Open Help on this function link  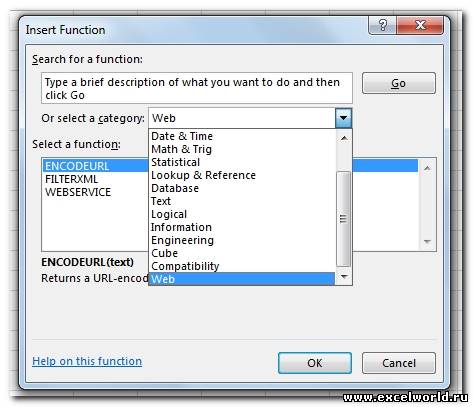(87, 361)
